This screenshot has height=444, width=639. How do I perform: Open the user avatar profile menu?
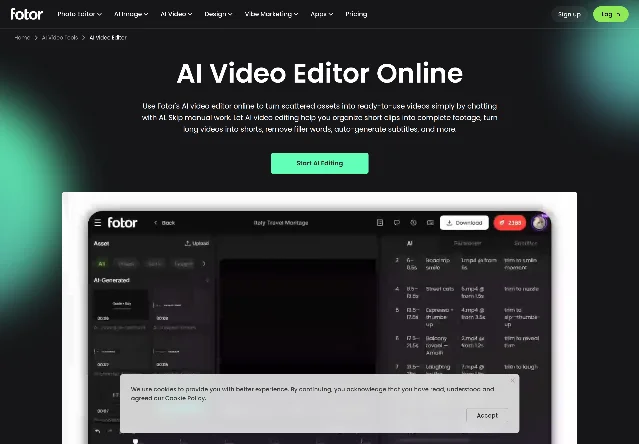(539, 223)
